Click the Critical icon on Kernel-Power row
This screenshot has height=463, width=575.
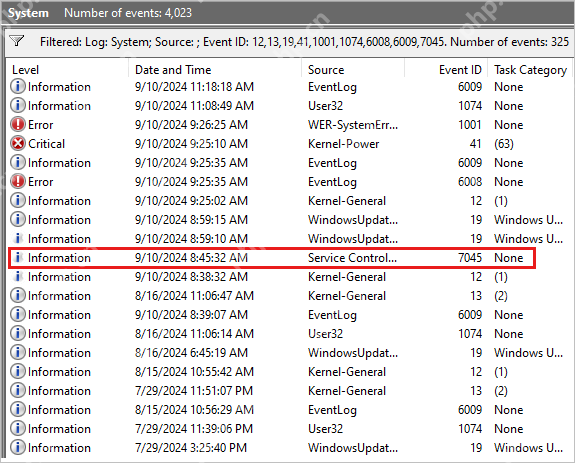tap(18, 144)
